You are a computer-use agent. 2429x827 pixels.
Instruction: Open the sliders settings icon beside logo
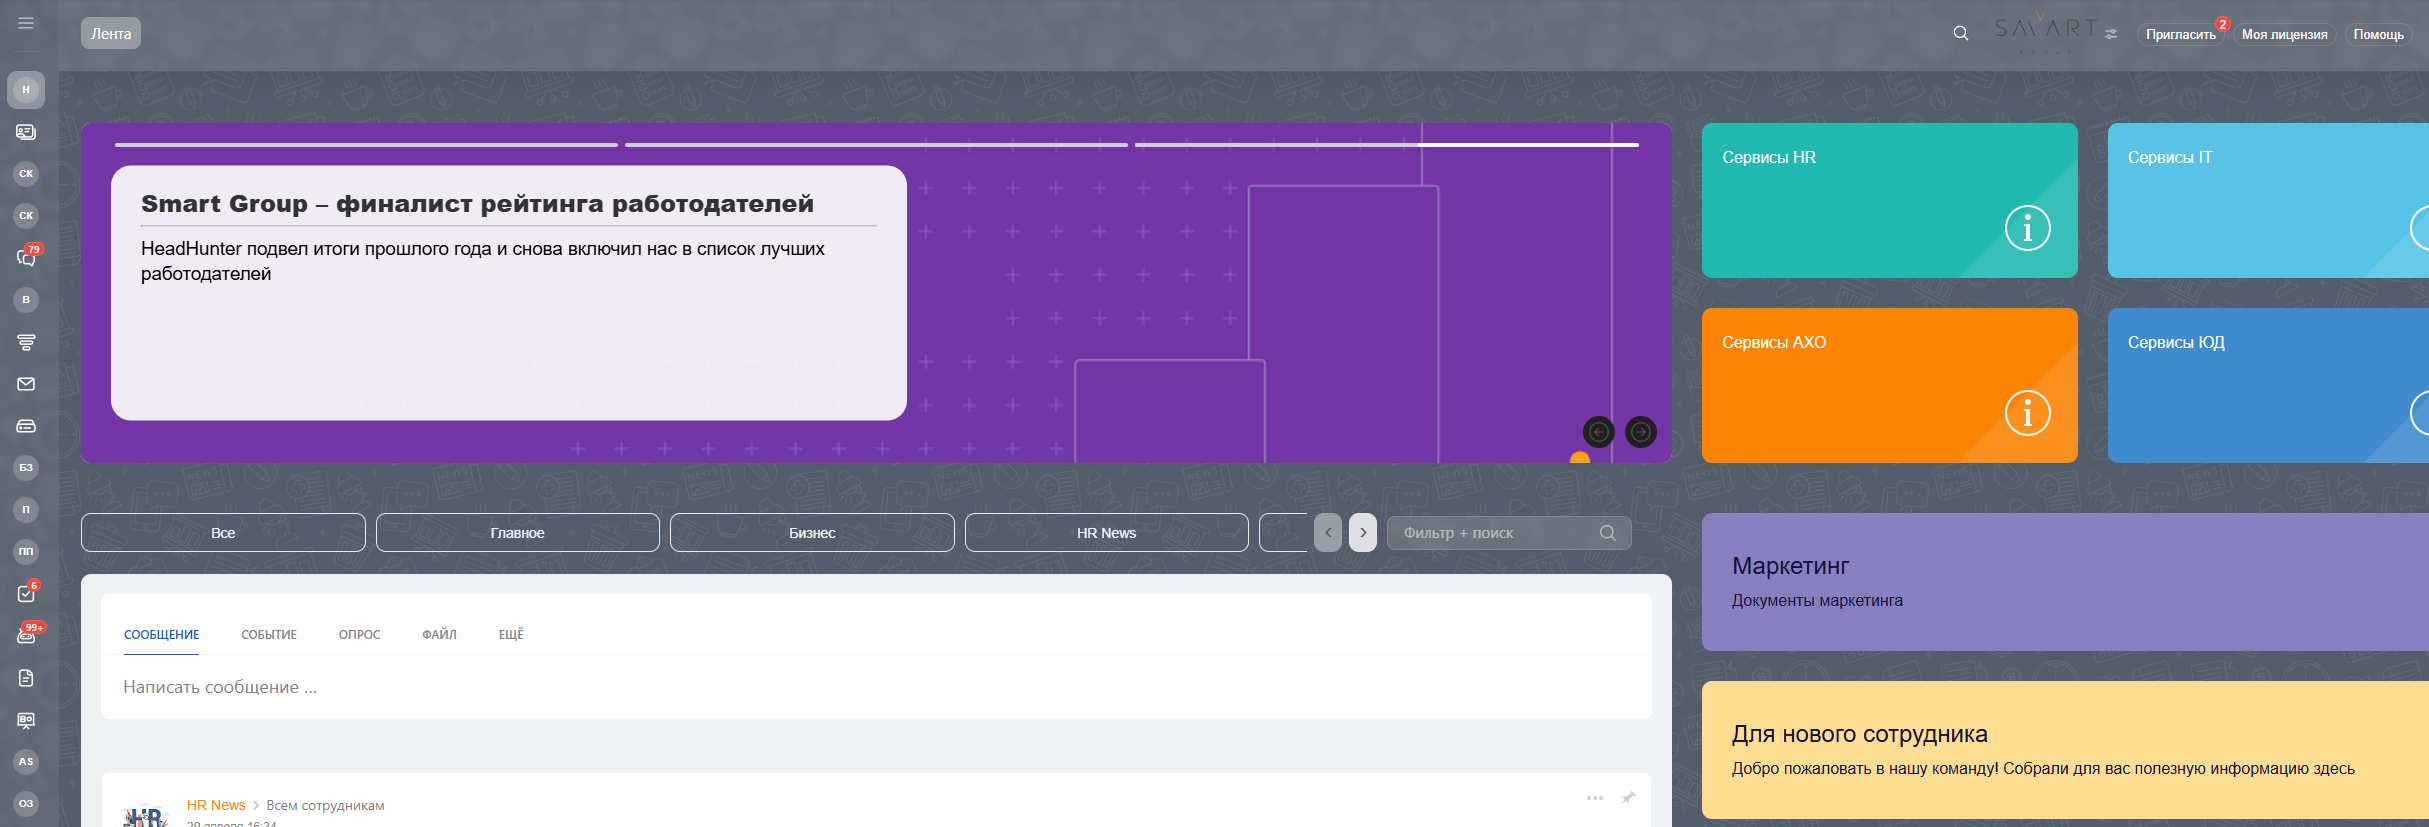2111,34
